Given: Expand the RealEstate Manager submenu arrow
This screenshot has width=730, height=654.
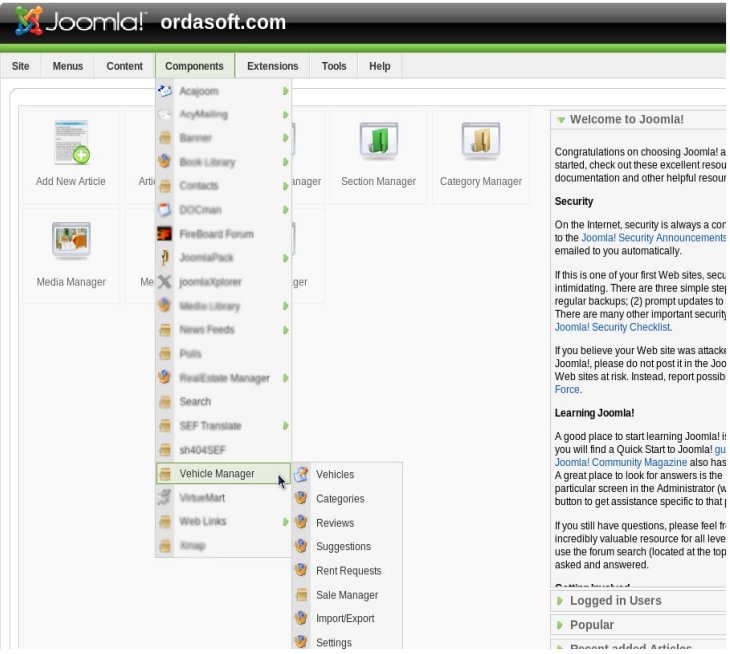Looking at the screenshot, I should pos(285,378).
